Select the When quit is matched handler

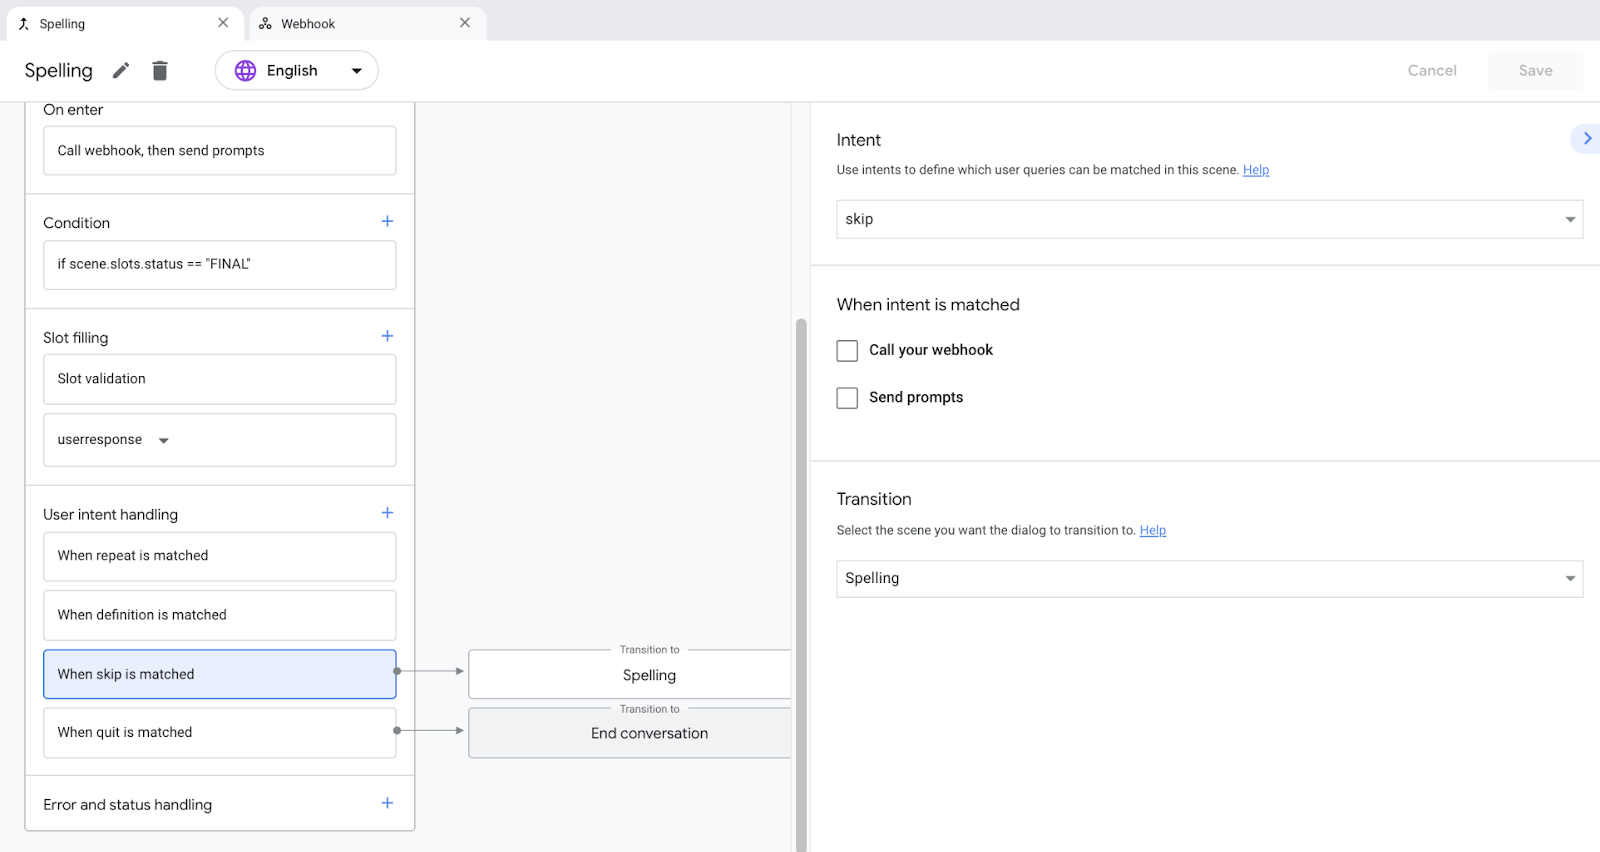220,733
